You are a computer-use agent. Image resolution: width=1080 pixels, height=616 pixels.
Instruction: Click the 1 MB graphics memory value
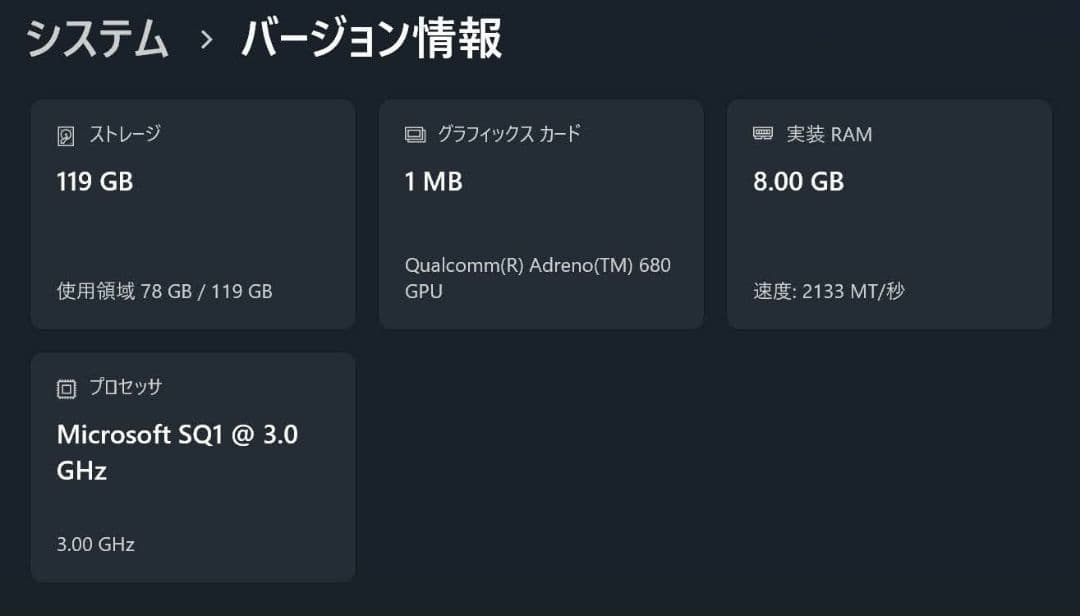(434, 182)
